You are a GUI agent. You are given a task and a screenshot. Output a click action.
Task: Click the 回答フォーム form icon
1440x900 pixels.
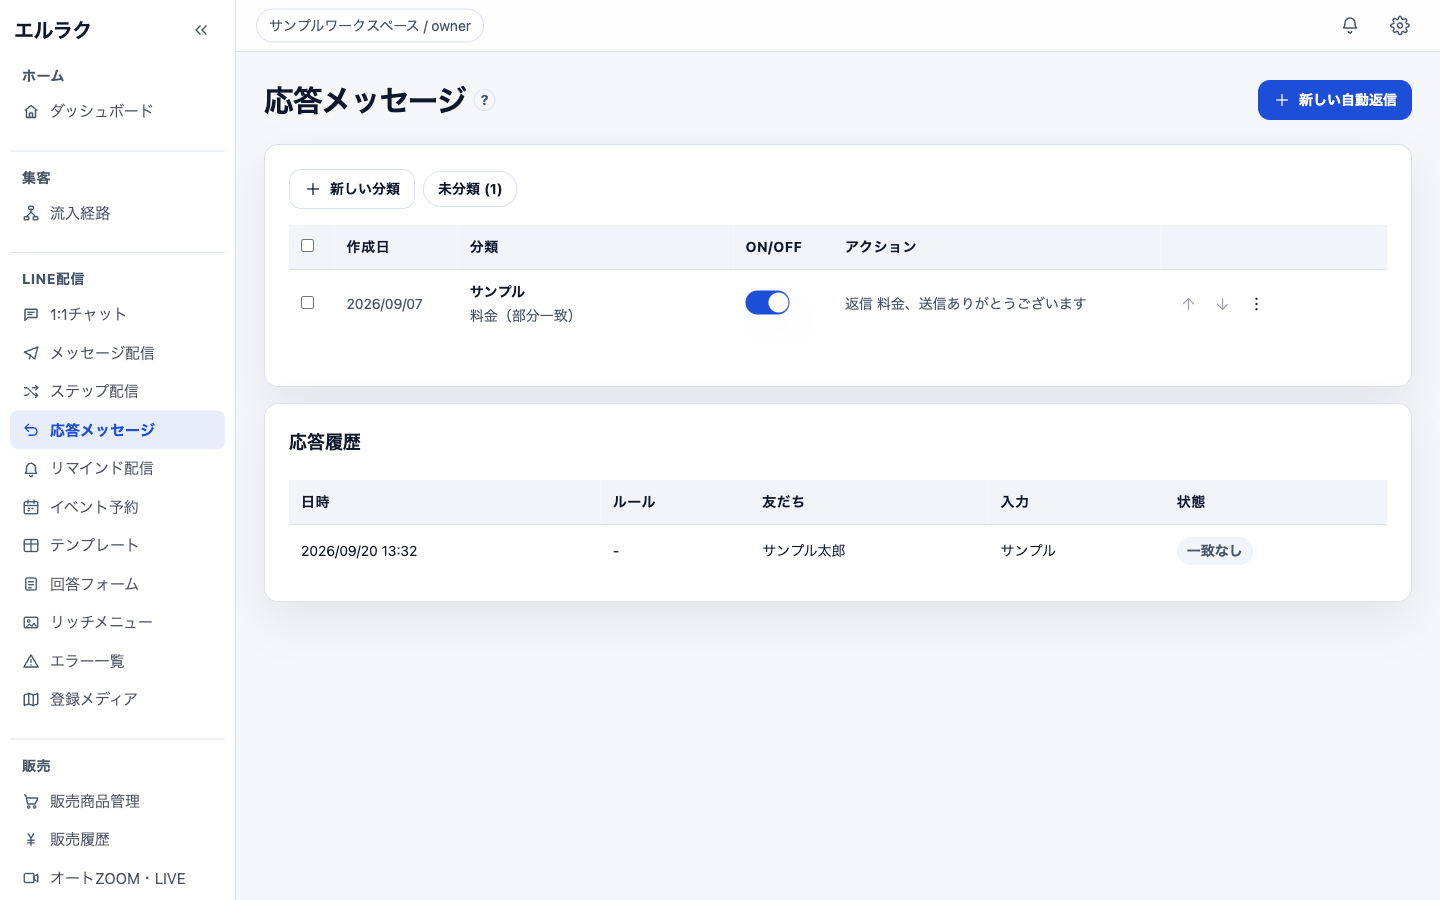click(x=31, y=584)
